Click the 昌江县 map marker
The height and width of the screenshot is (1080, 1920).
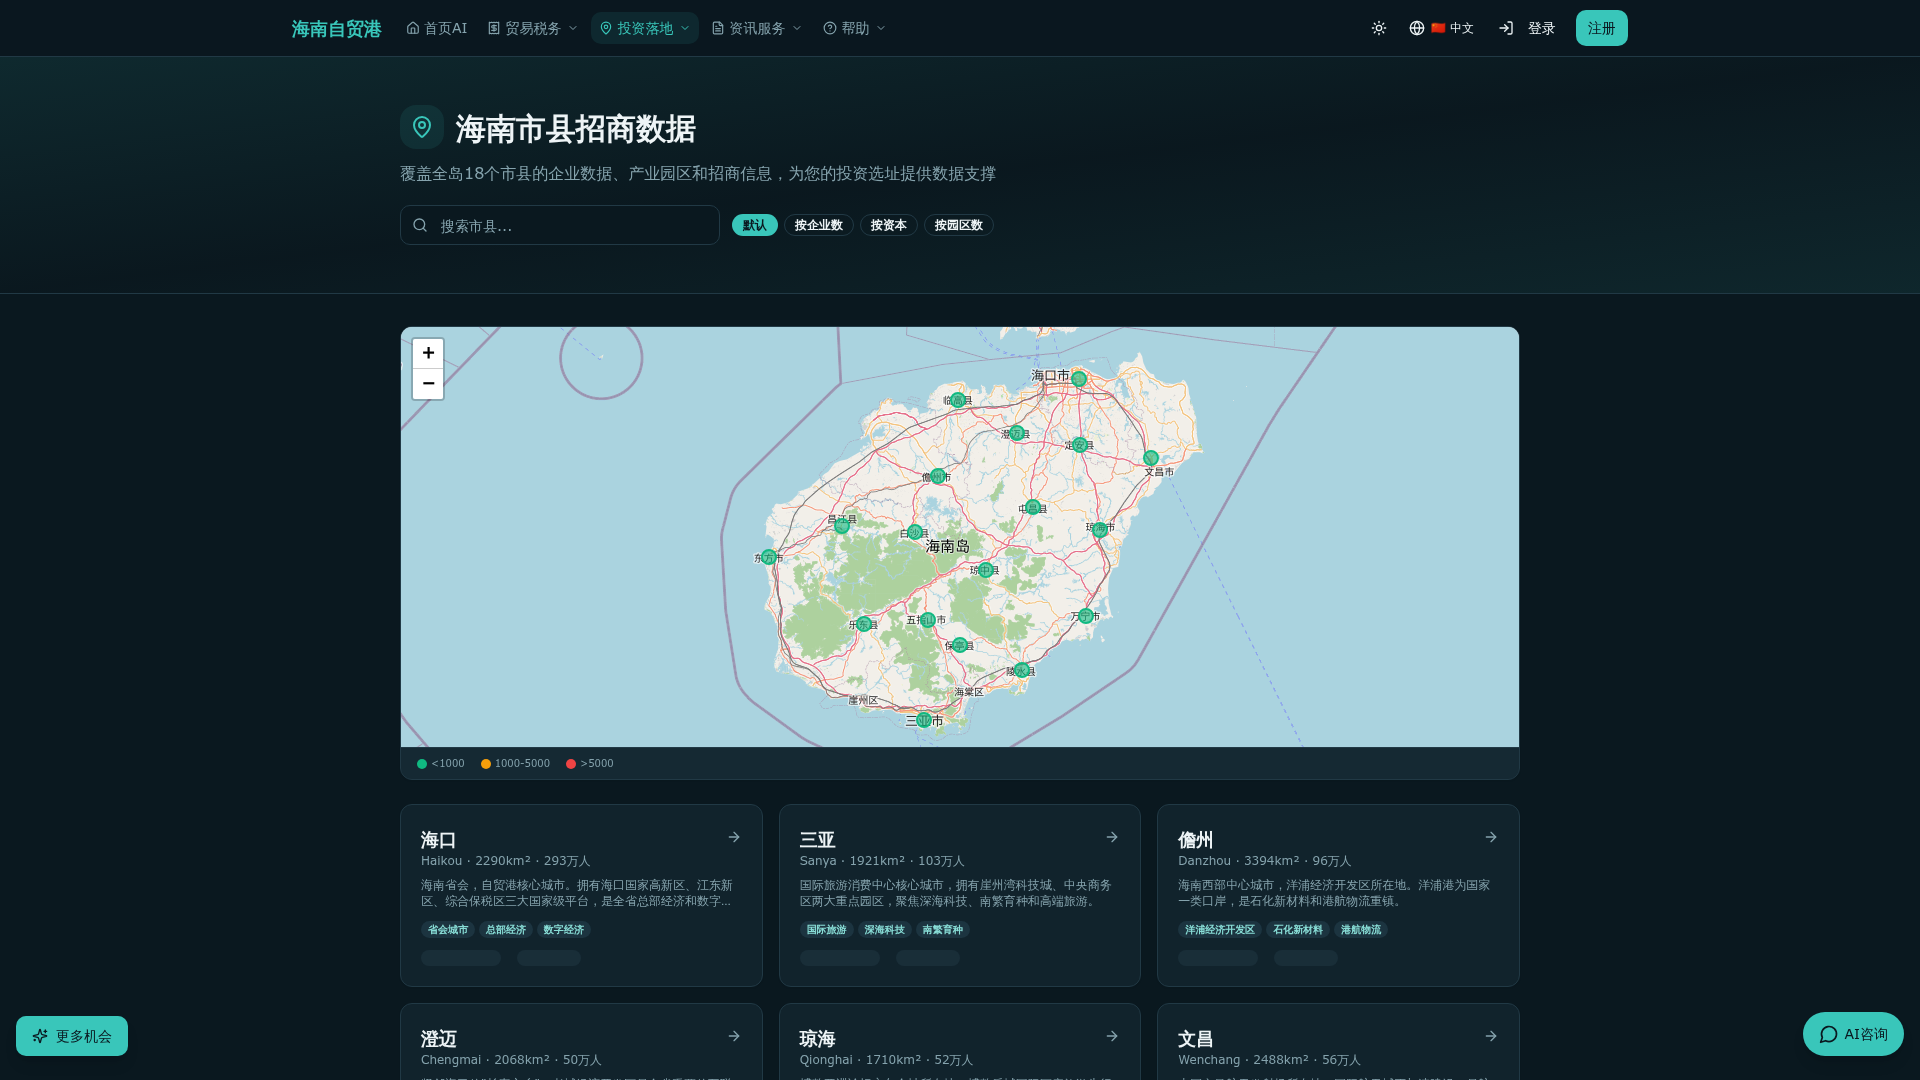coord(842,525)
